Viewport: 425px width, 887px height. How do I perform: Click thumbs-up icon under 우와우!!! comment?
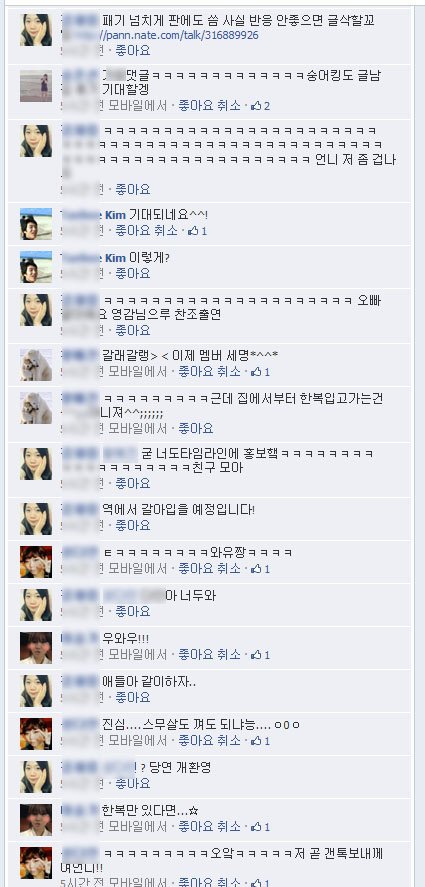click(x=256, y=655)
